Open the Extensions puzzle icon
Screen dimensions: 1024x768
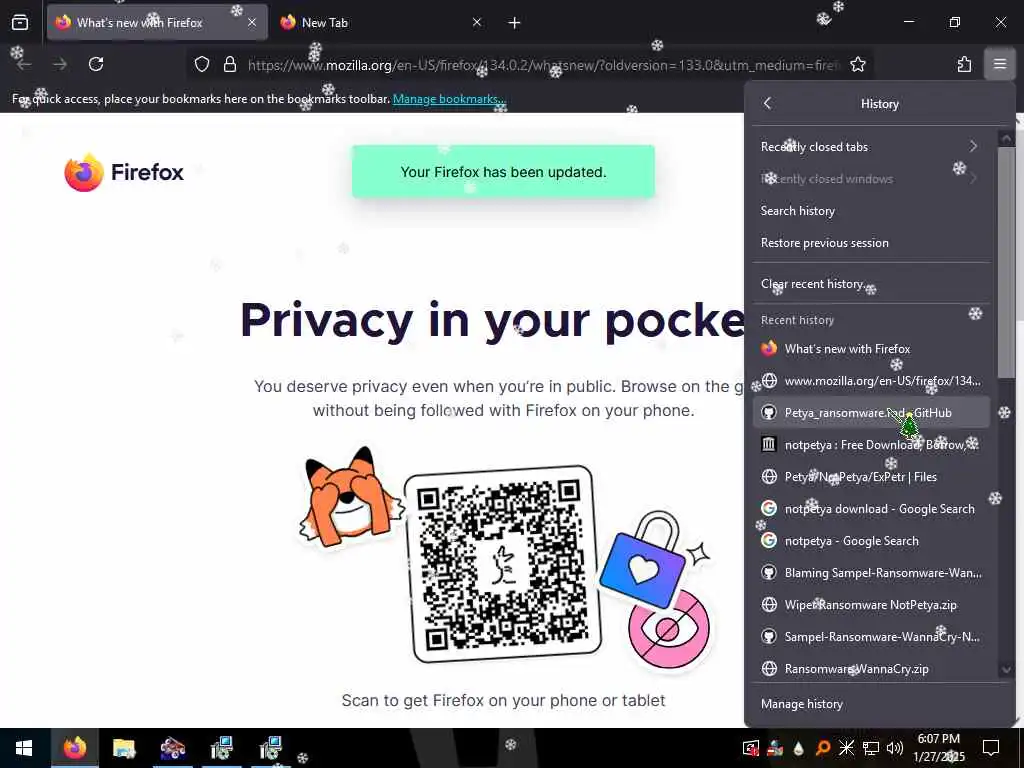point(964,64)
